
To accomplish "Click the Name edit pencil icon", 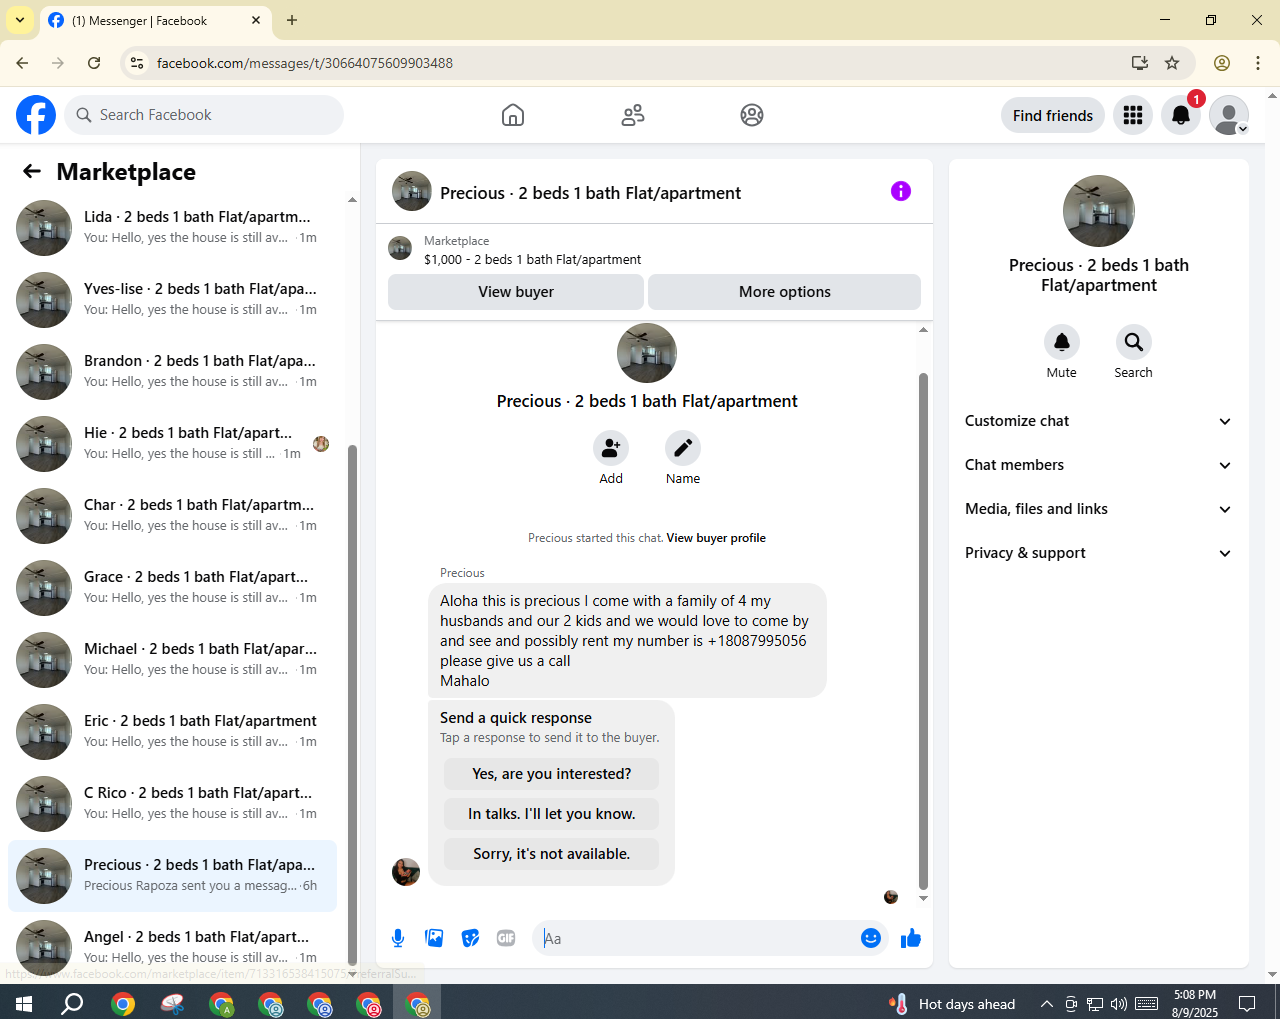I will click(x=683, y=448).
